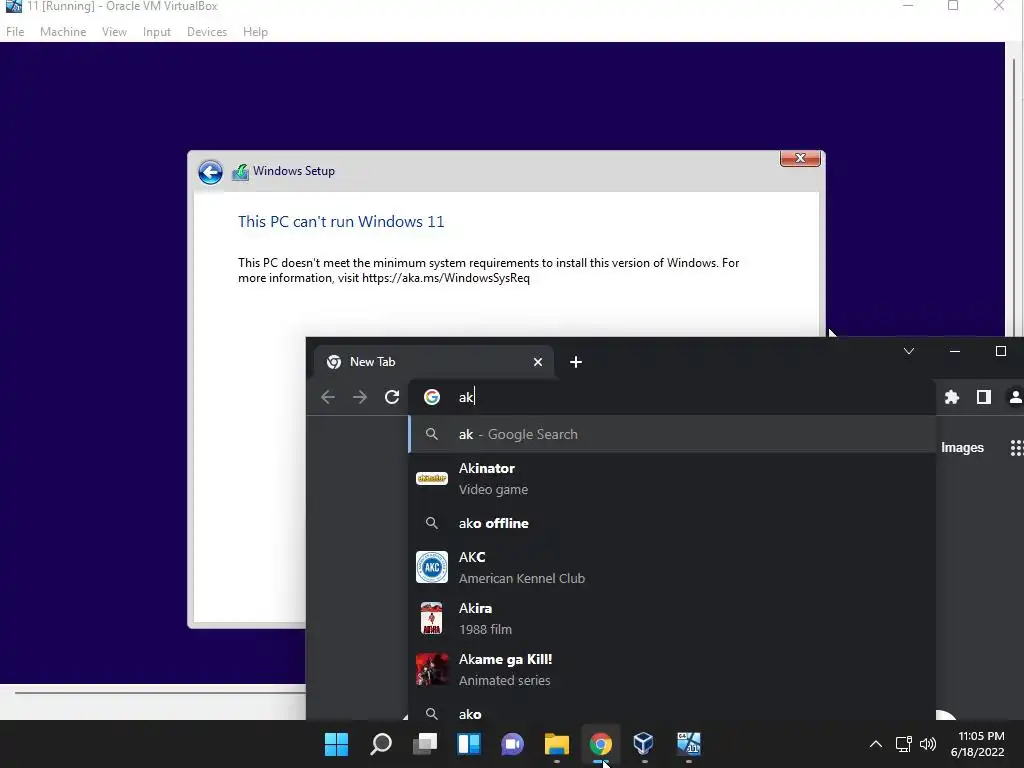Click the AKC logo thumbnail
Screen dimensions: 1024x768
tap(432, 567)
